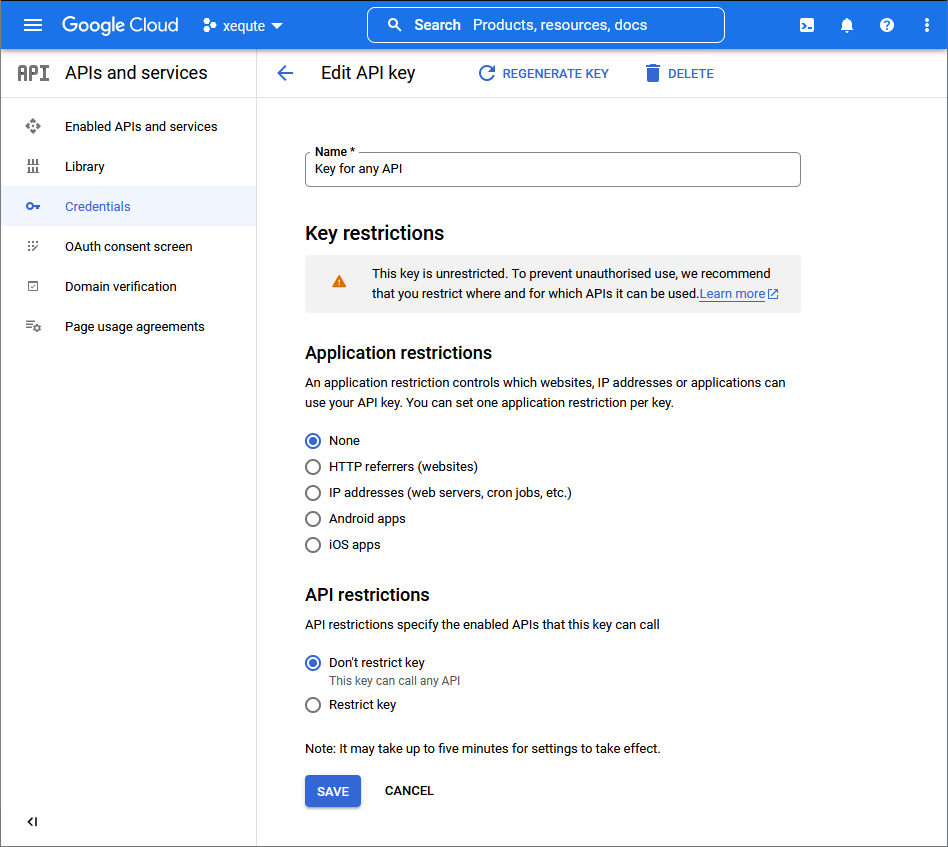948x847 pixels.
Task: Open the three-dot more options menu
Action: (926, 25)
